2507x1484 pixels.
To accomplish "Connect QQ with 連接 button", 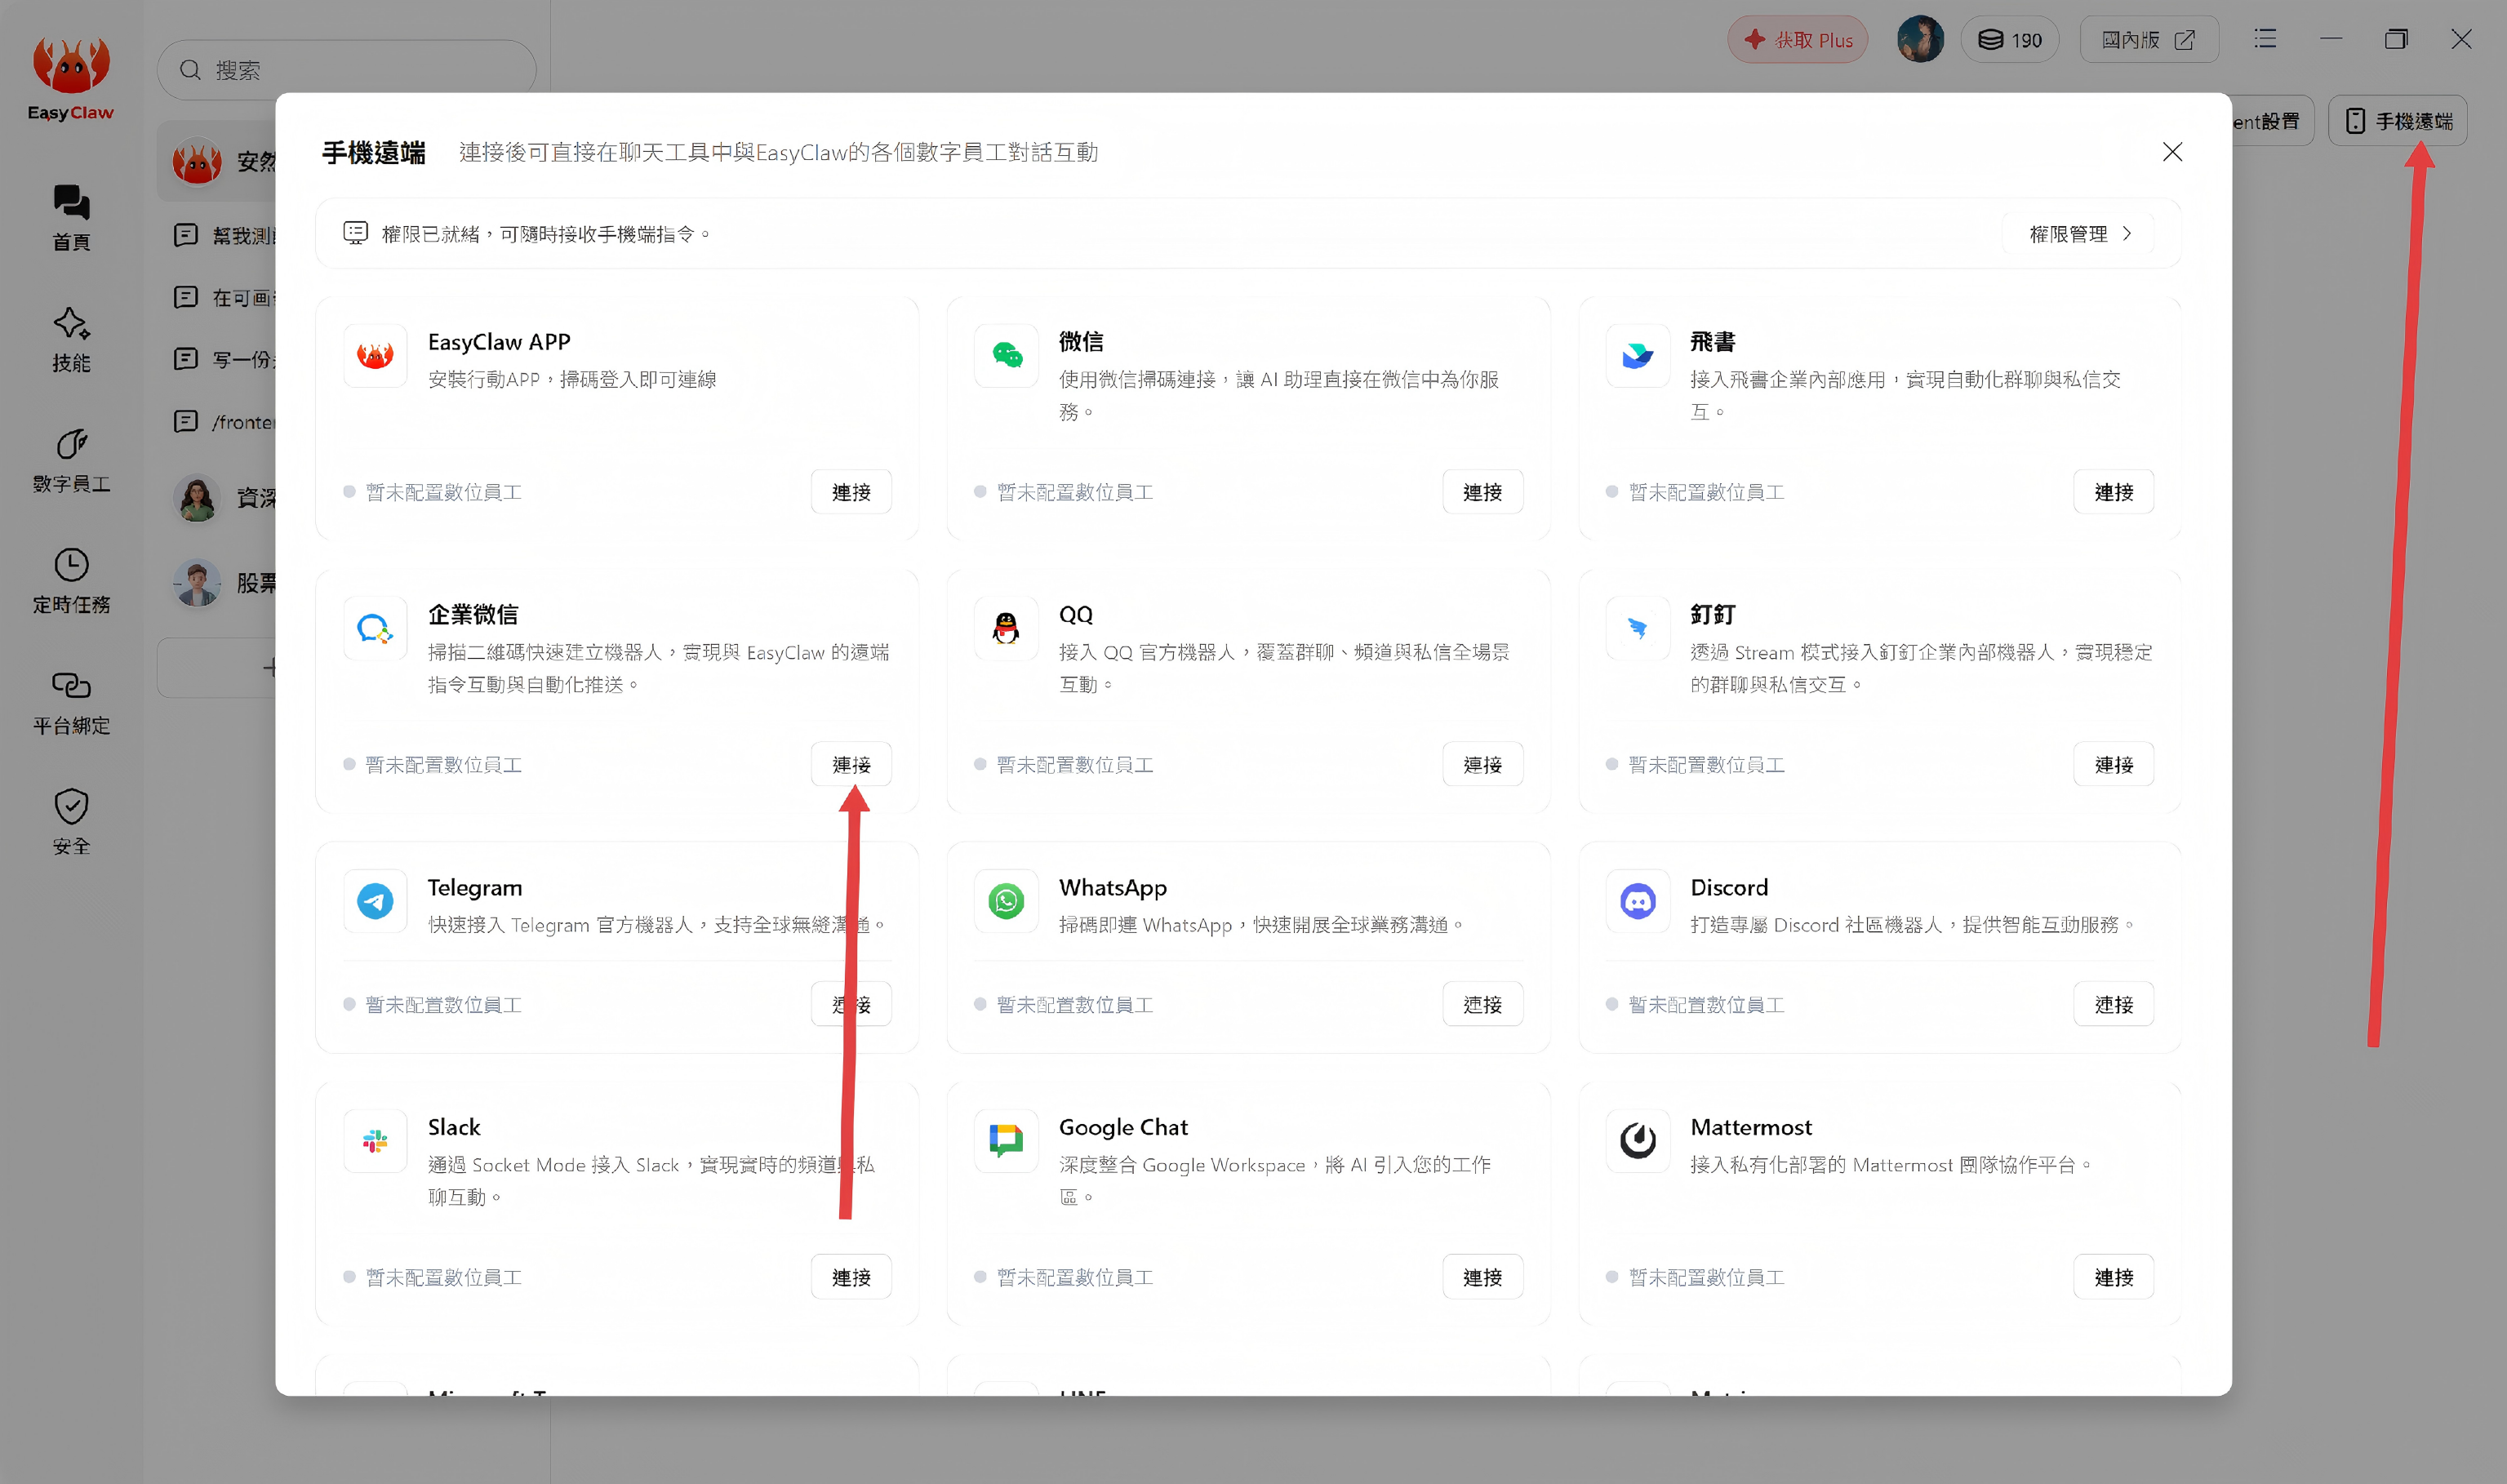I will [1482, 765].
